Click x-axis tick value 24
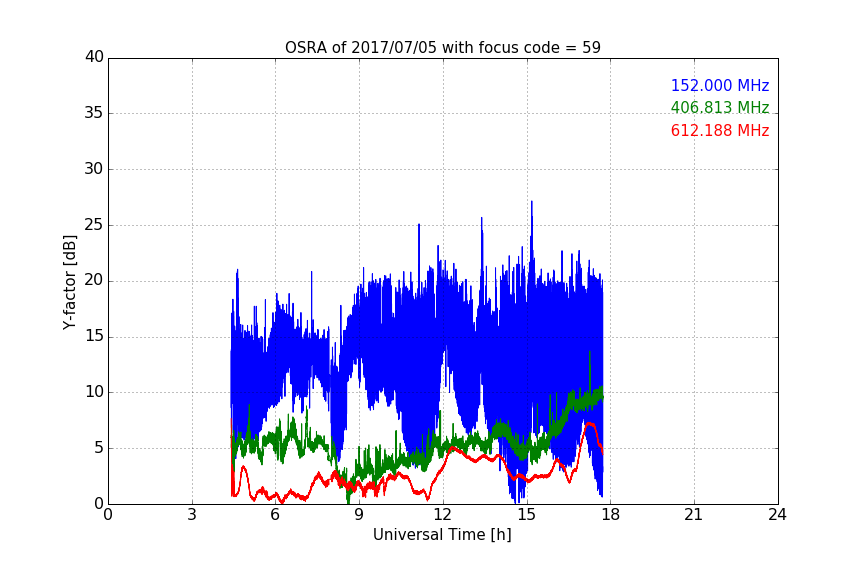The height and width of the screenshot is (576, 864). [x=778, y=515]
